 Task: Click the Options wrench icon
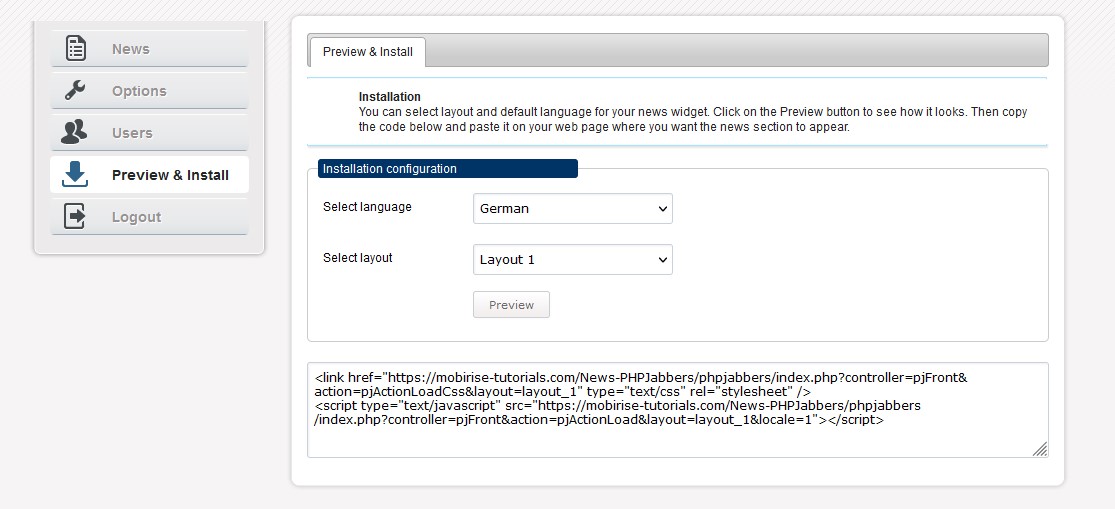(75, 91)
